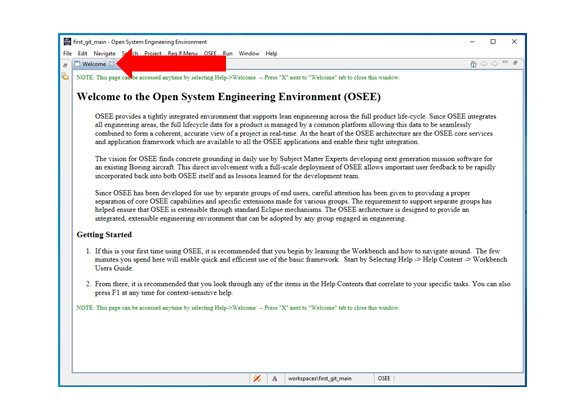Click the OSEE application icon in title bar
Screen dimensions: 586x407
(x=67, y=41)
